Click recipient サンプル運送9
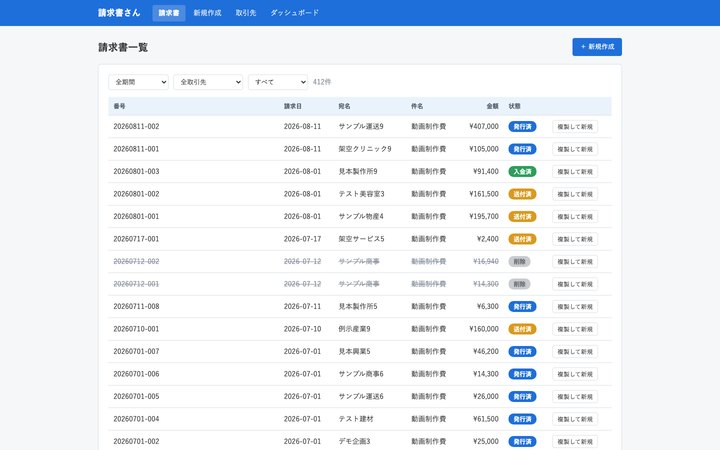 (x=361, y=126)
